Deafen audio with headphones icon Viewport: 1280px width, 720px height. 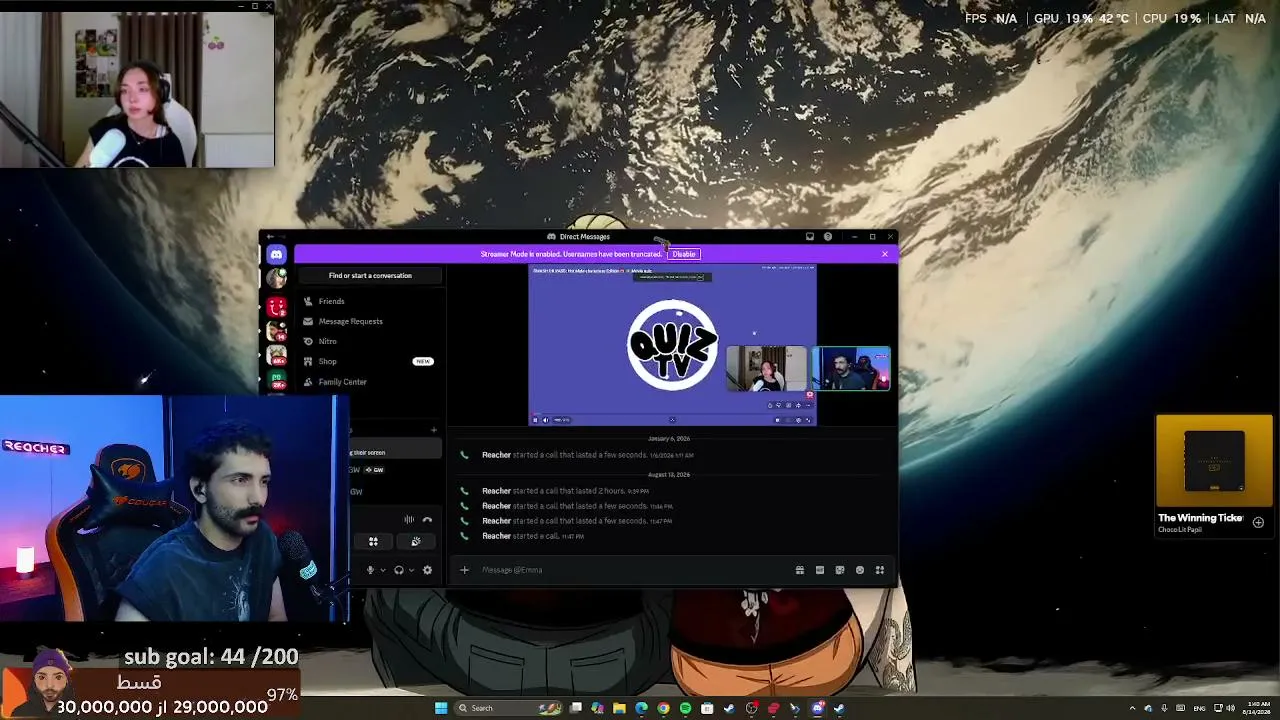pyautogui.click(x=399, y=570)
